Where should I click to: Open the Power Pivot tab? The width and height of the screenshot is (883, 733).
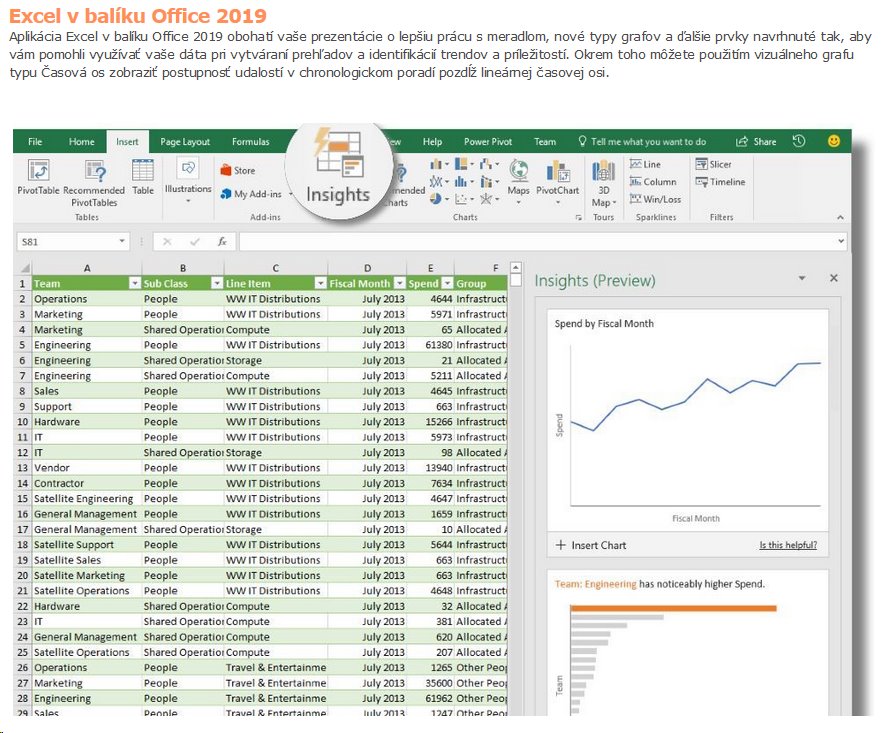coord(487,142)
